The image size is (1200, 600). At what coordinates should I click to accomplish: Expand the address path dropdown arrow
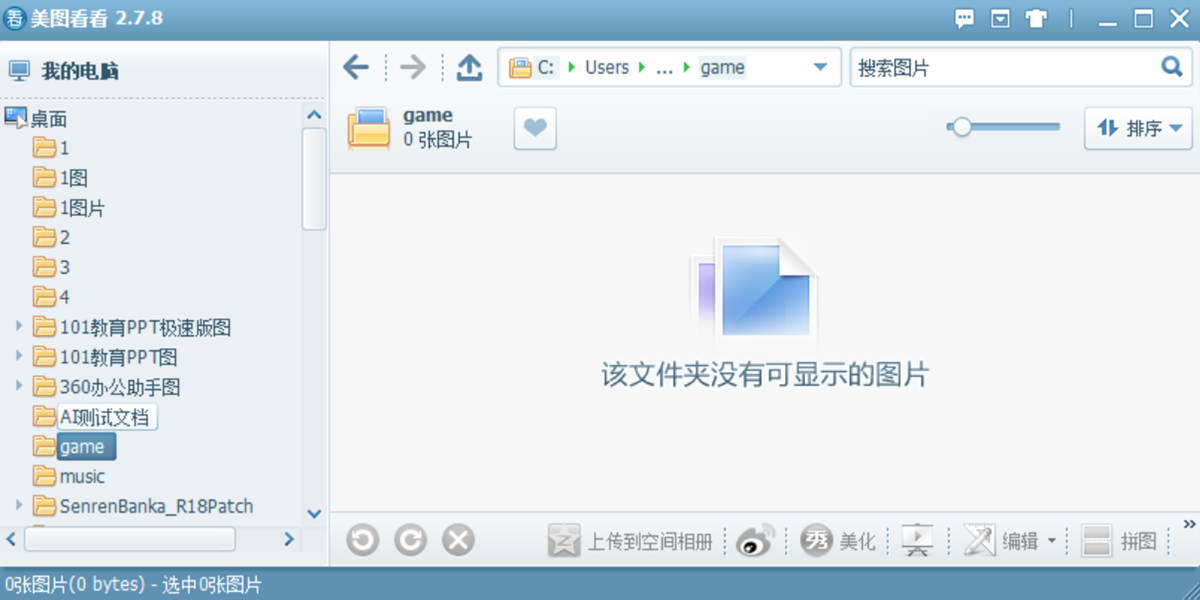tap(820, 67)
